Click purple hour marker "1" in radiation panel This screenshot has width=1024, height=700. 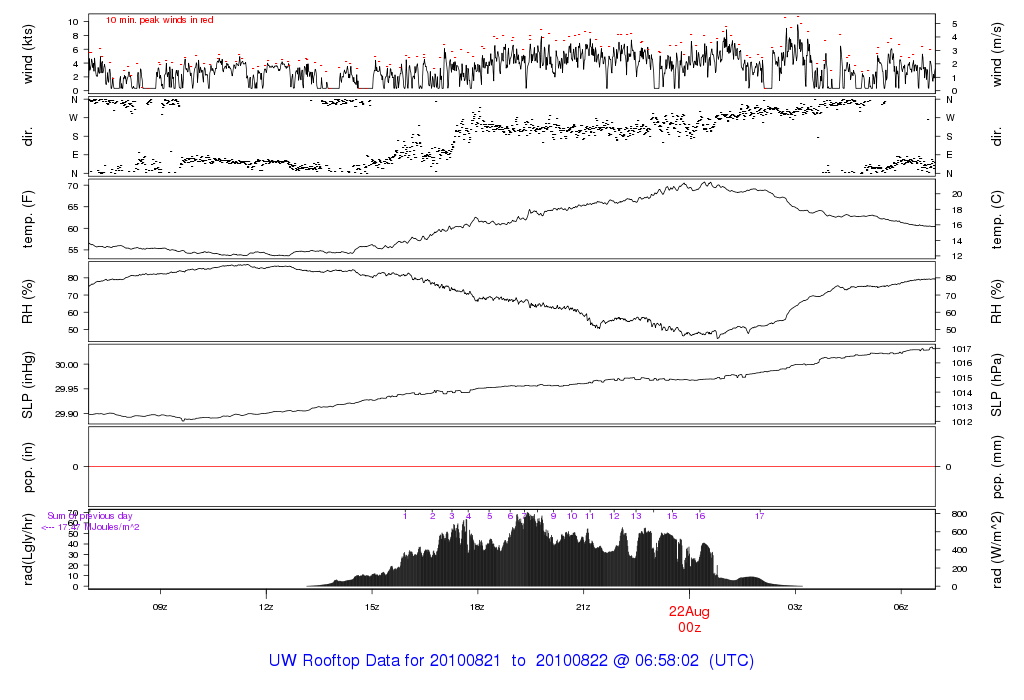(405, 516)
